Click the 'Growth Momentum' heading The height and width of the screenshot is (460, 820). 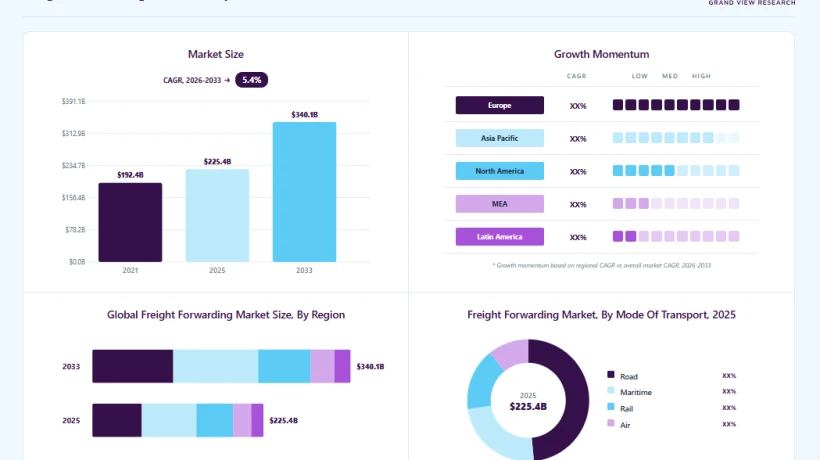[601, 54]
